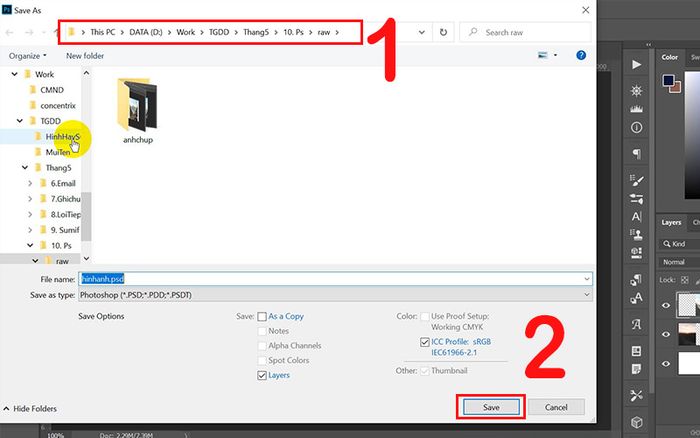Open the Character panel icon
The height and width of the screenshot is (438, 700).
pyautogui.click(x=636, y=217)
